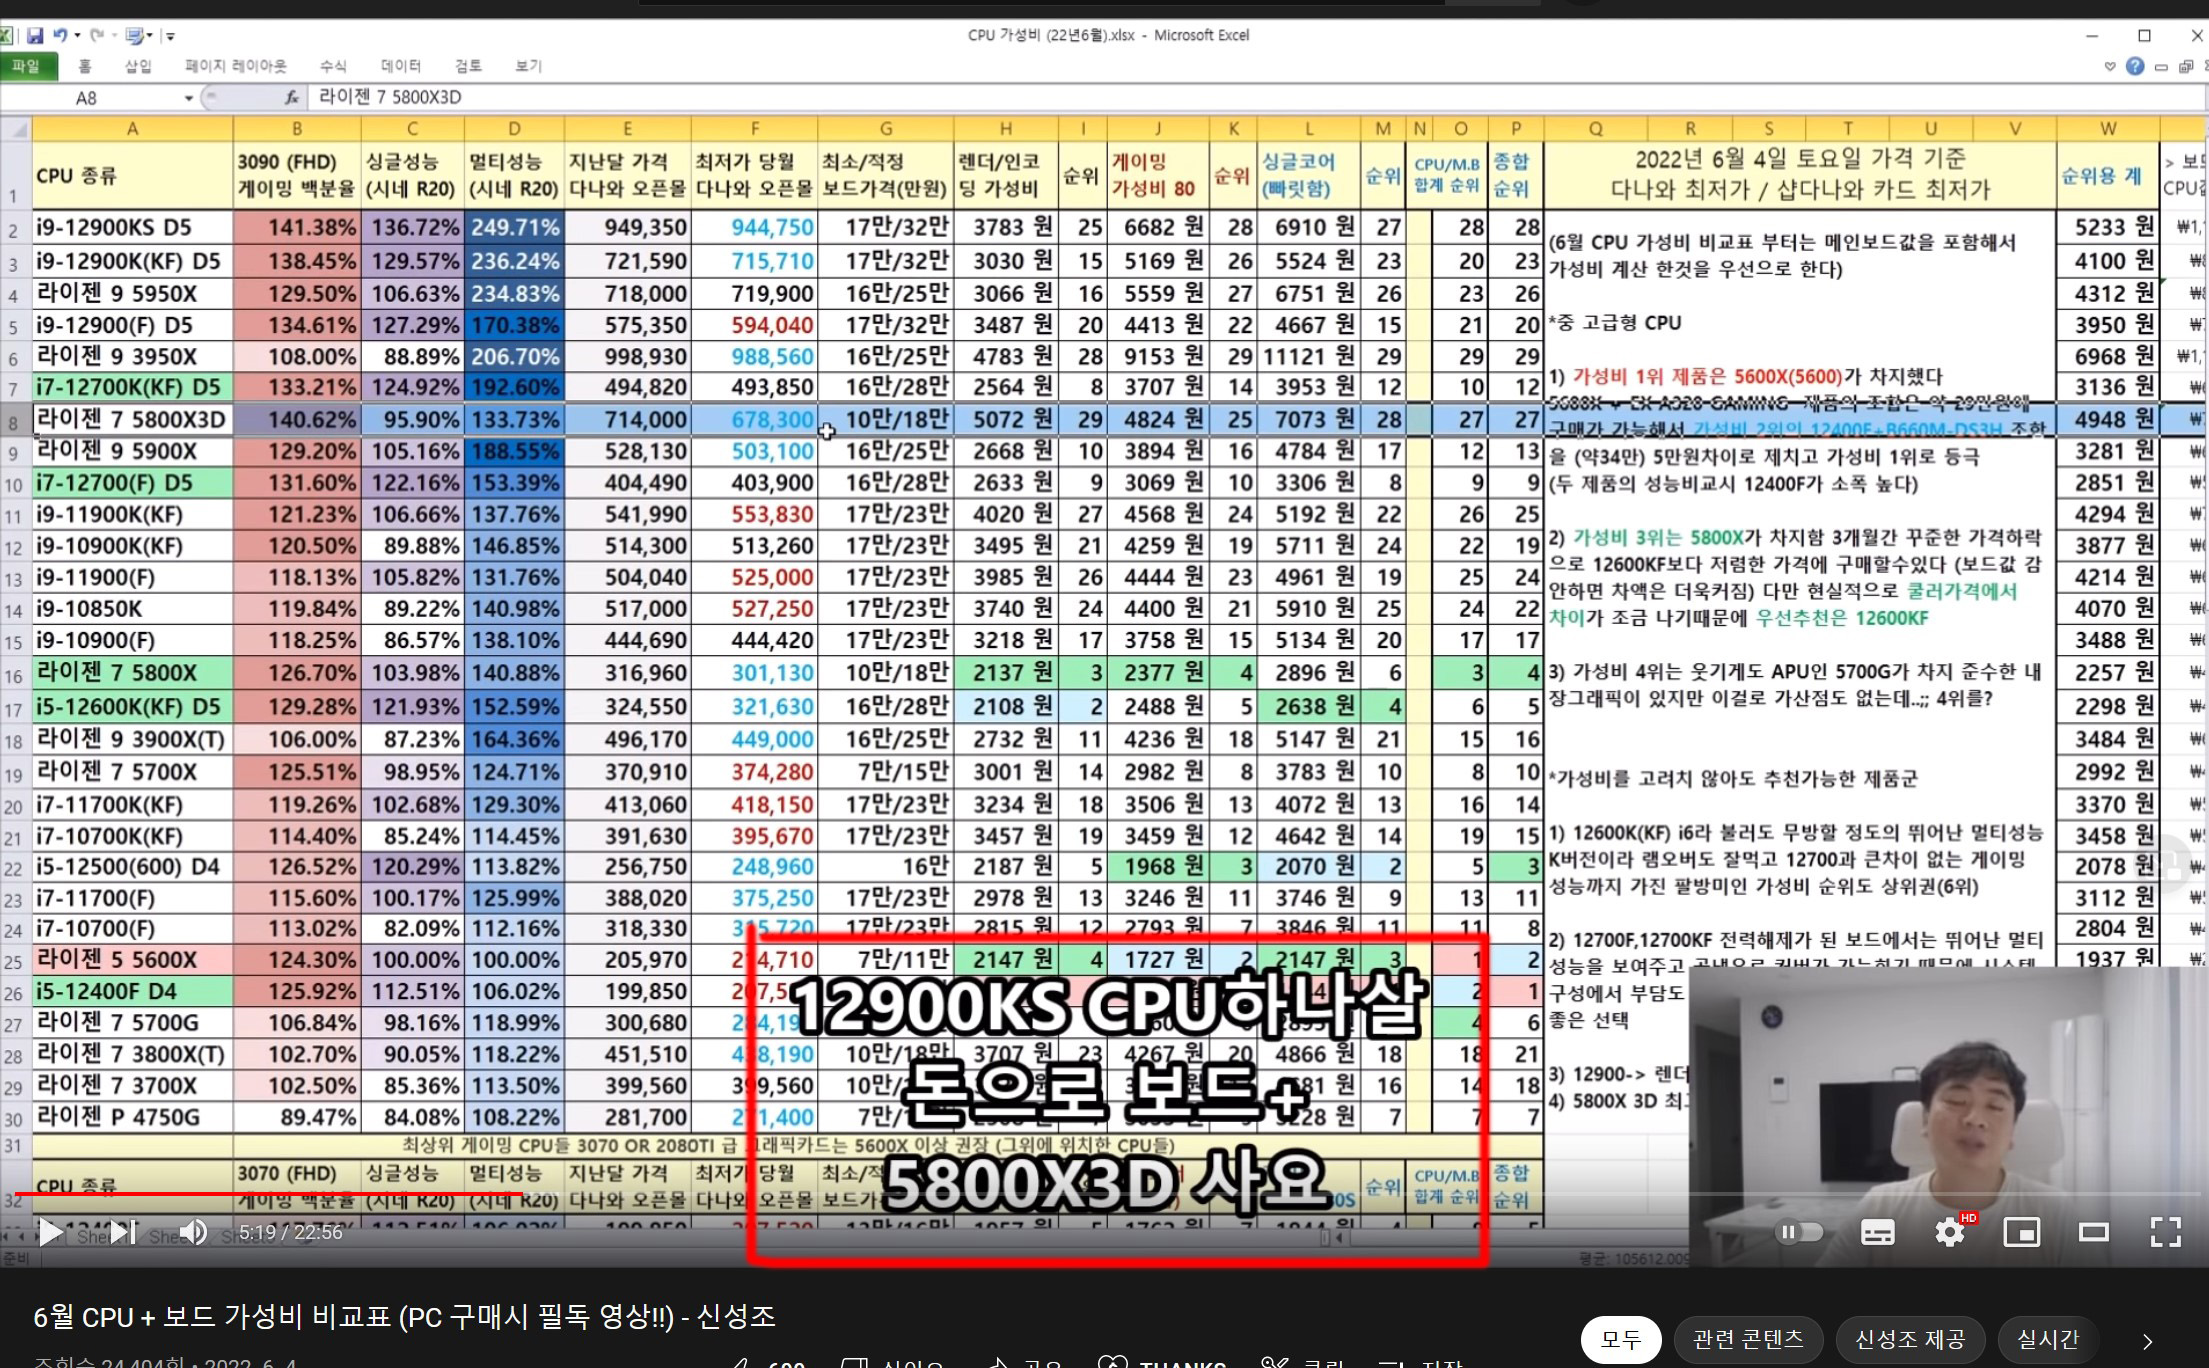This screenshot has height=1368, width=2209.
Task: Enter fullscreen mode
Action: tap(2165, 1232)
